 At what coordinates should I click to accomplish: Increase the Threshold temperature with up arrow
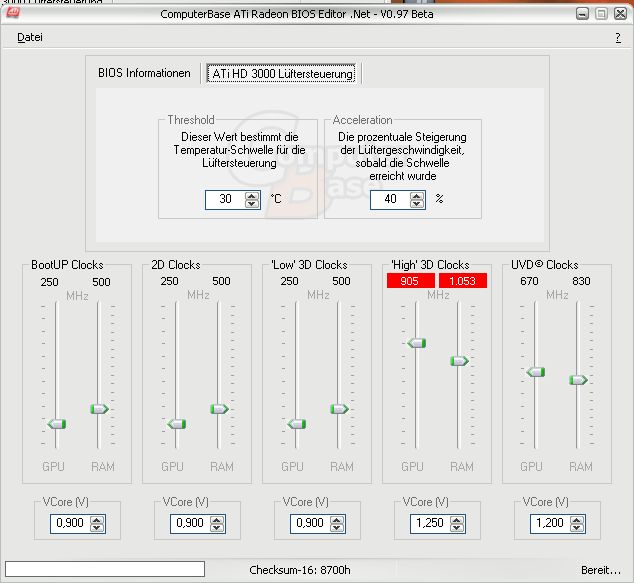252,196
